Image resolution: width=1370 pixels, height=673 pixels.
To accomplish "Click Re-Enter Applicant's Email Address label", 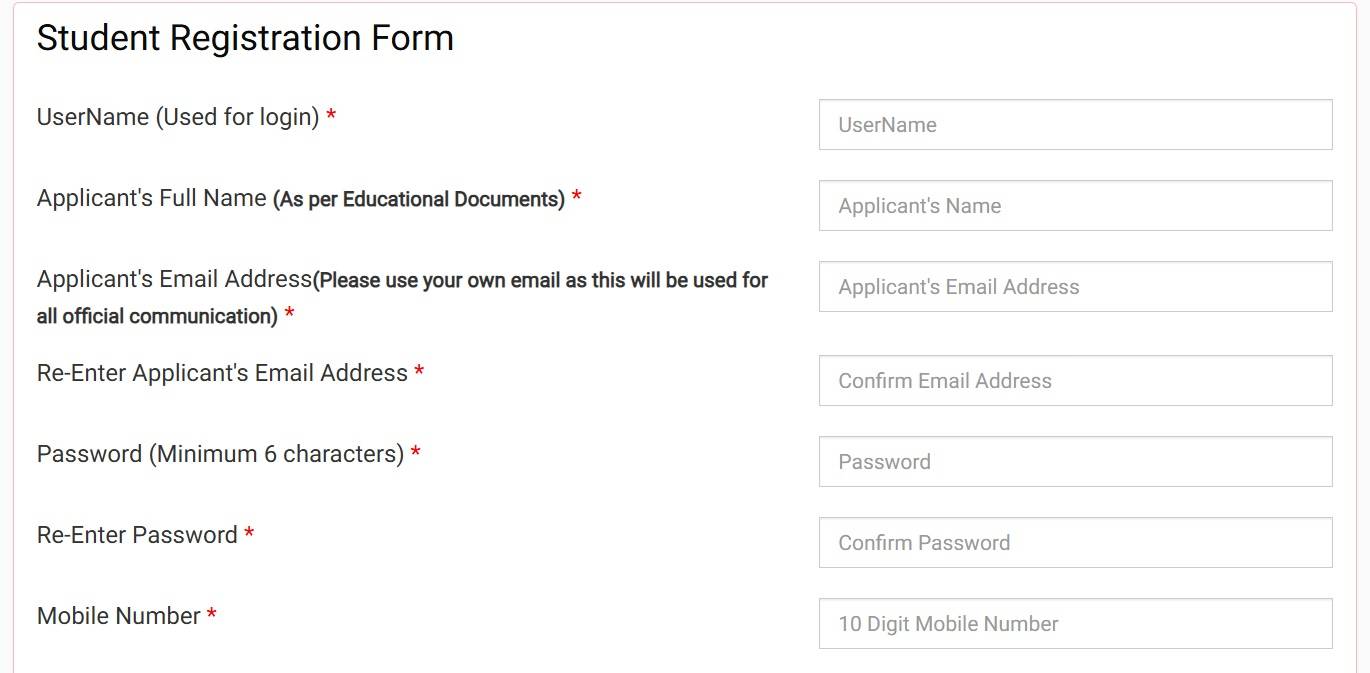I will [x=222, y=373].
